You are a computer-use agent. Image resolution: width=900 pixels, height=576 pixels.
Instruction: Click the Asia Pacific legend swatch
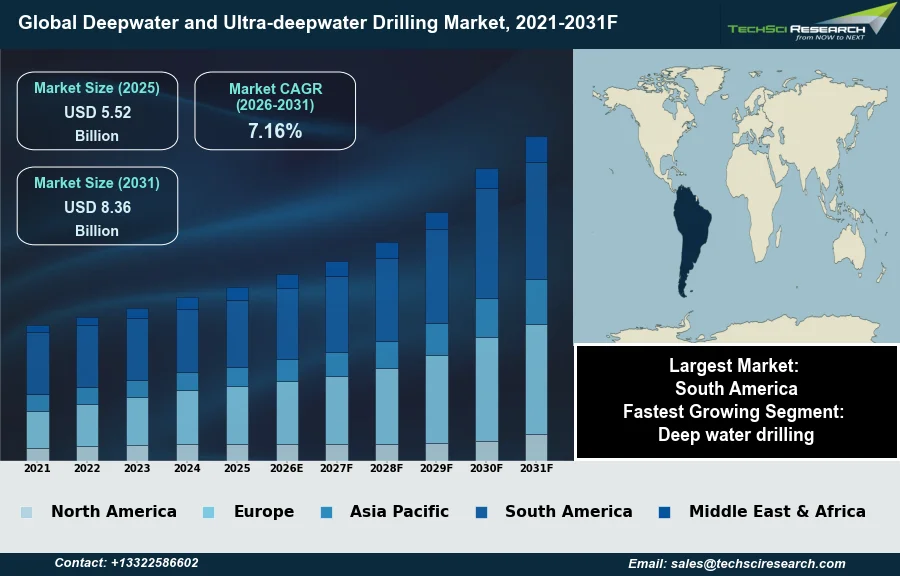click(325, 512)
